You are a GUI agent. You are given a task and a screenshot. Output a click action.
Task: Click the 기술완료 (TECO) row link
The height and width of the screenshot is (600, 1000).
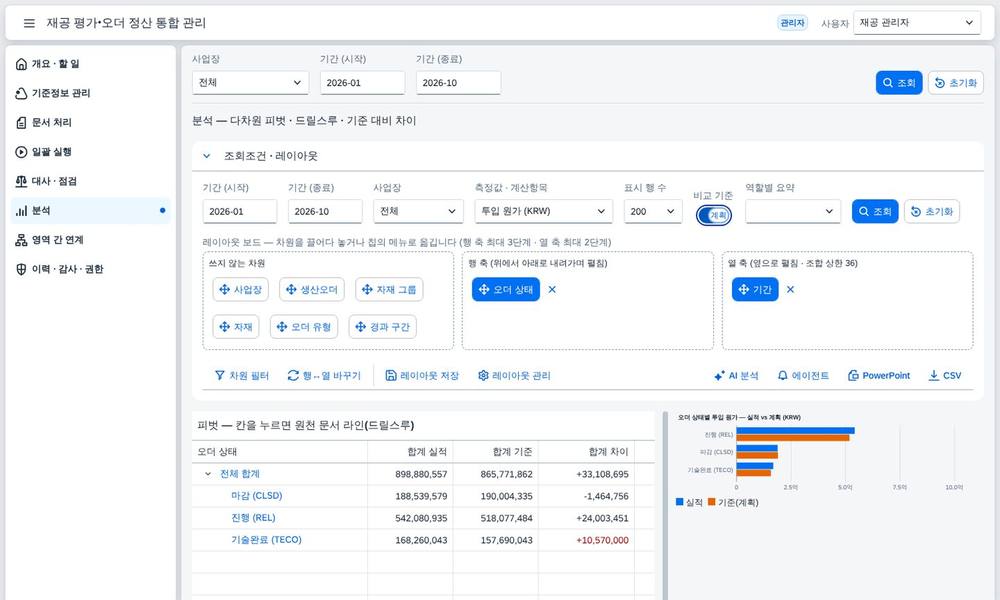266,539
